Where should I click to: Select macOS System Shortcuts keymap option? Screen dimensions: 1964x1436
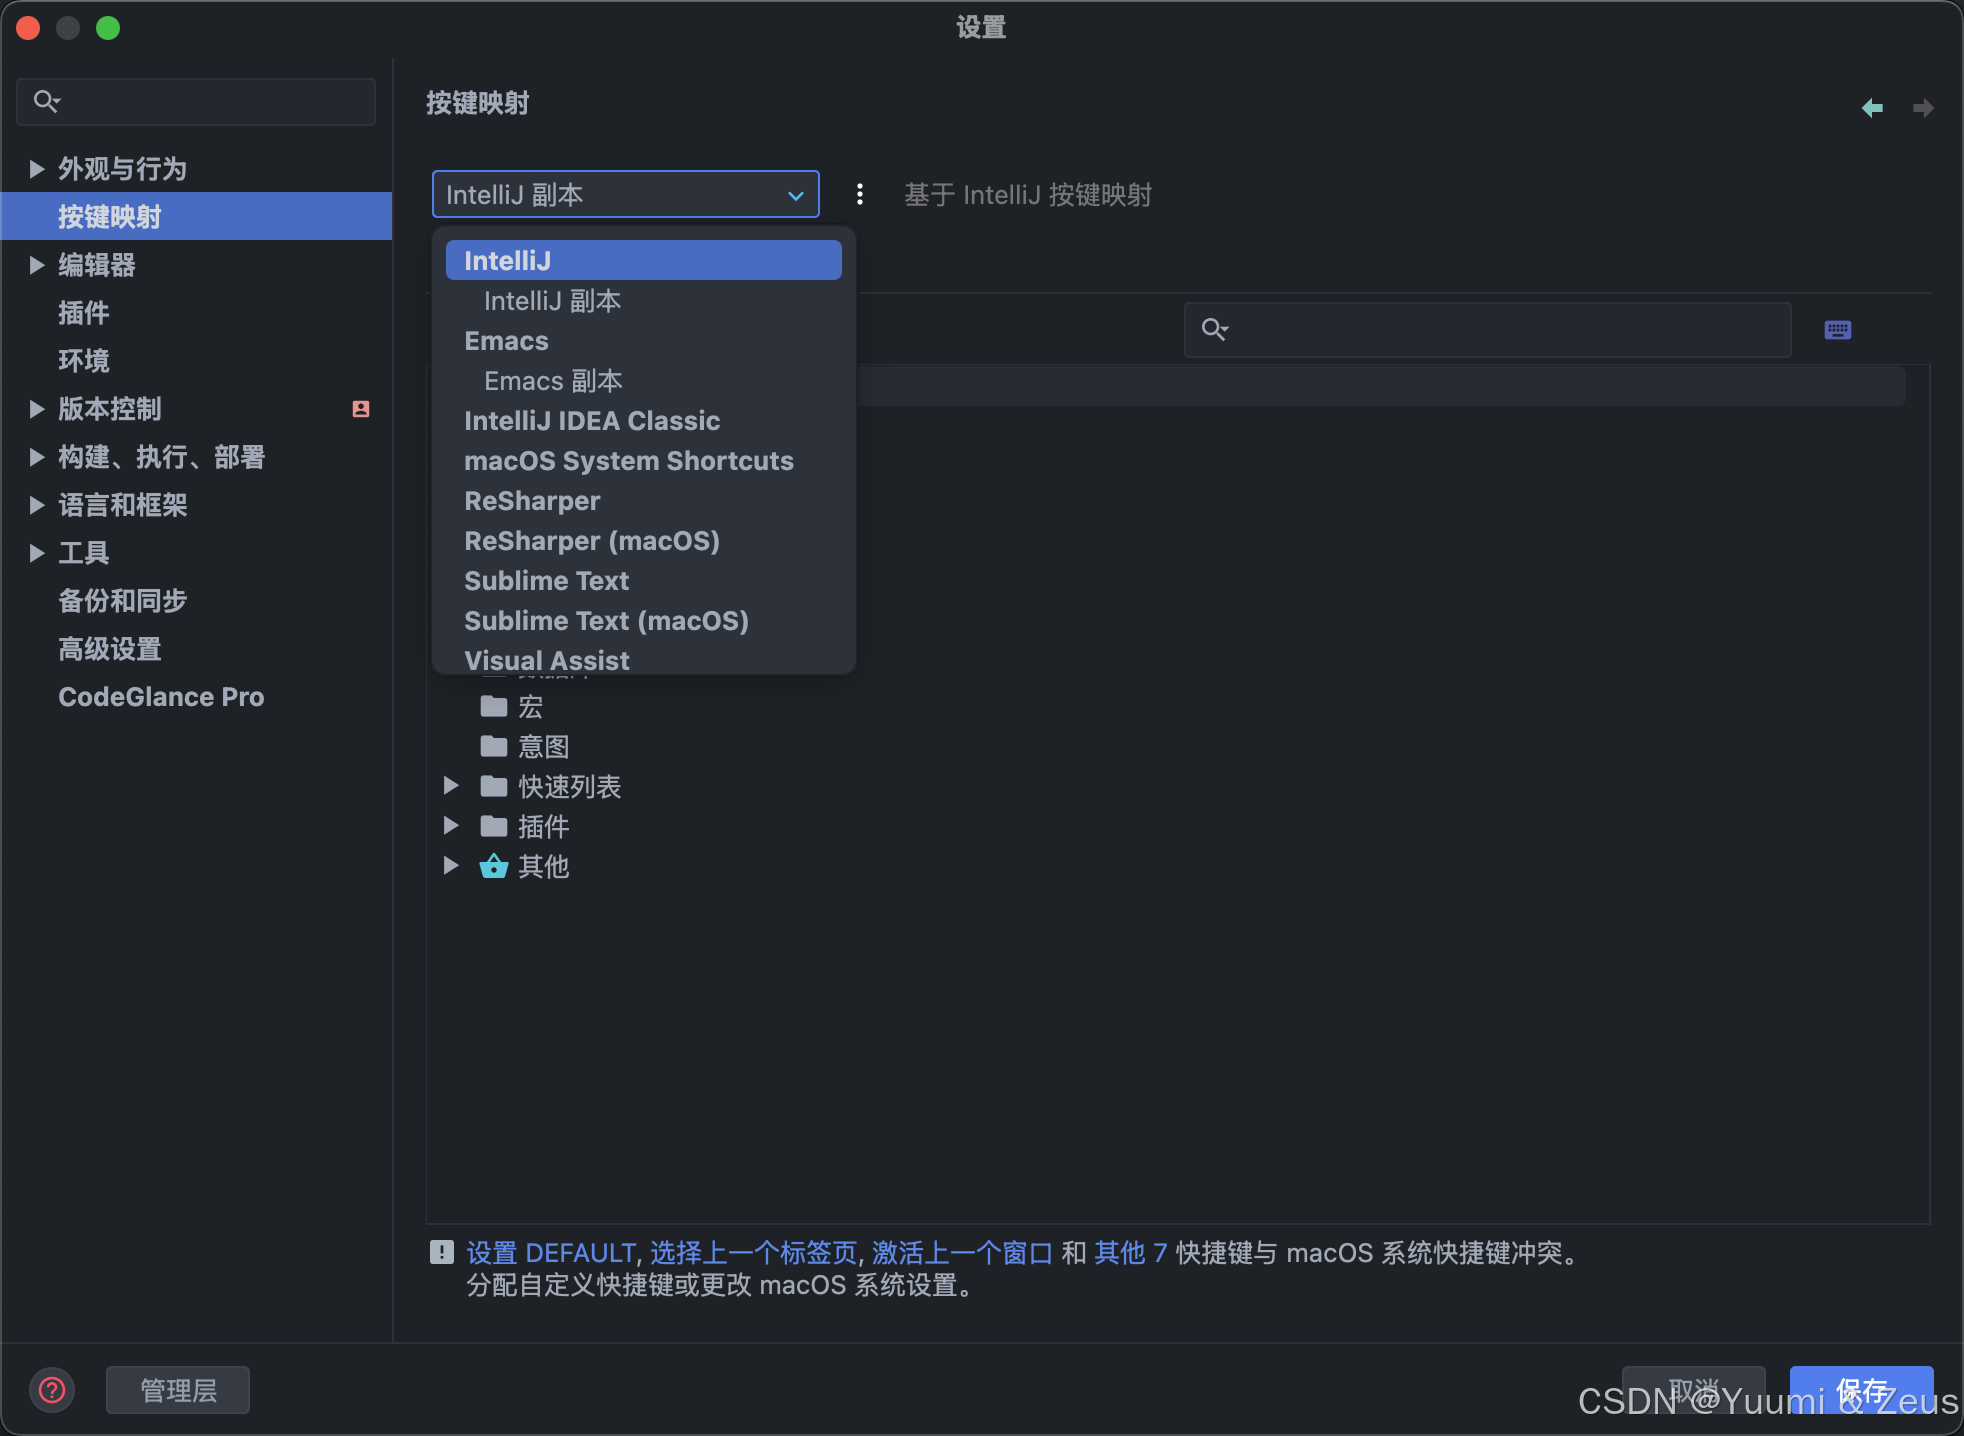[628, 461]
